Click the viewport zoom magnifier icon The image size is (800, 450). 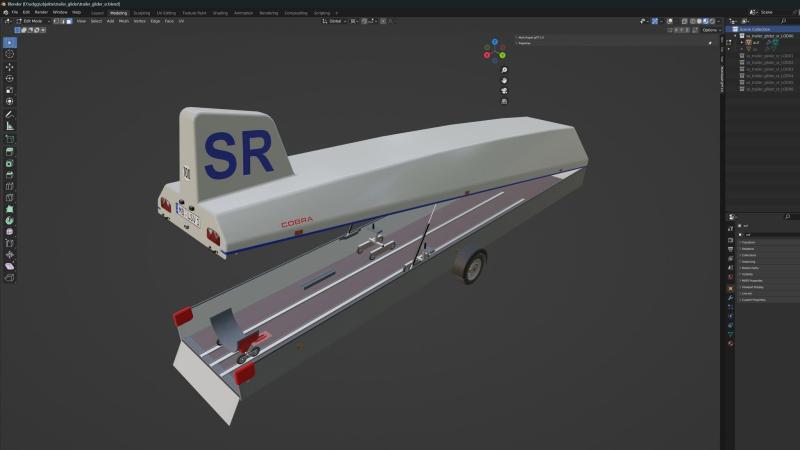tap(504, 70)
